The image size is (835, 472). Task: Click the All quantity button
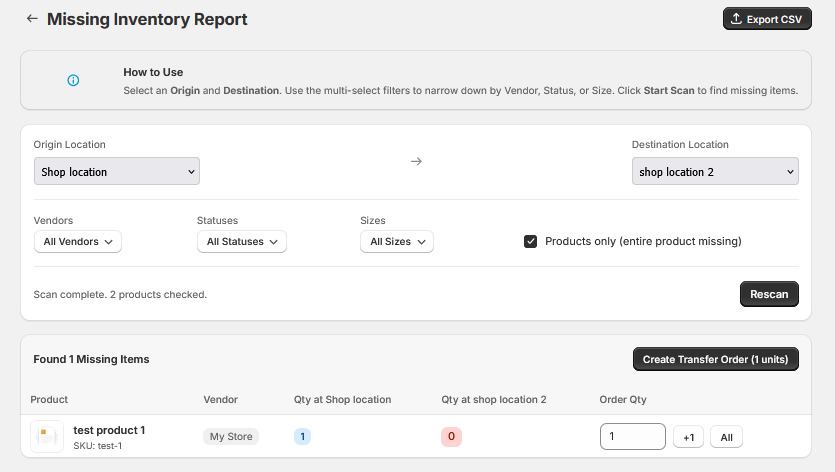coord(726,437)
